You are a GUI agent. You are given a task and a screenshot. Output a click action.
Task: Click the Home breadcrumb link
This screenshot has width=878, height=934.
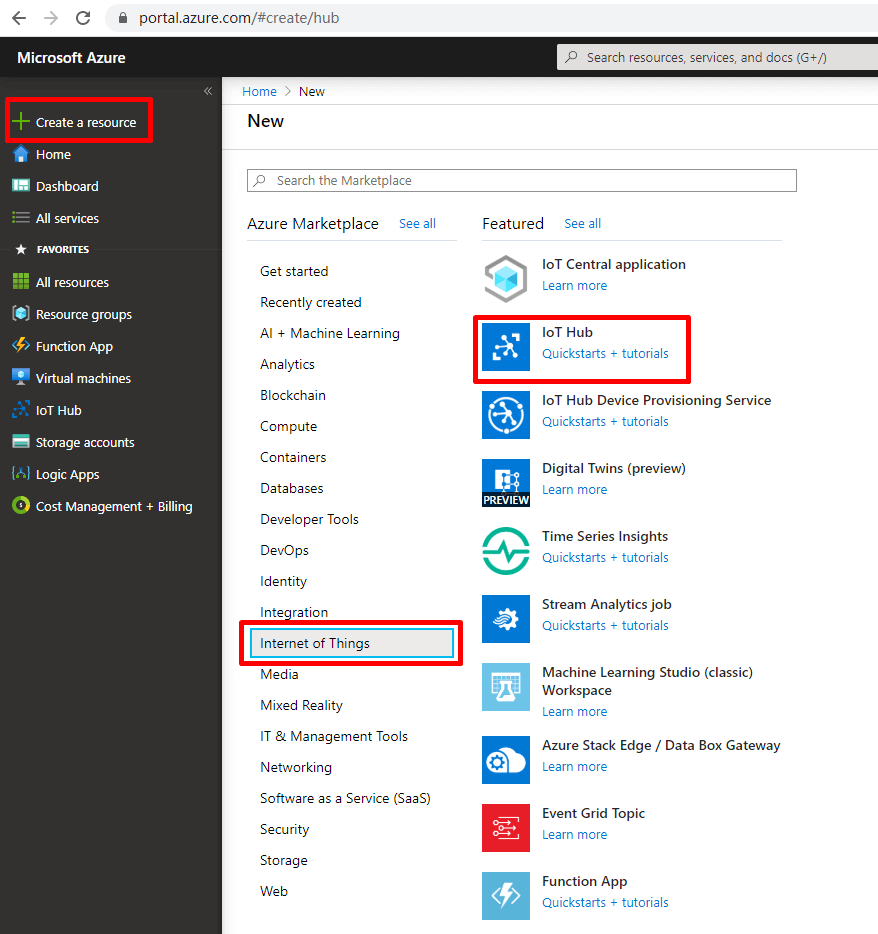pyautogui.click(x=259, y=91)
